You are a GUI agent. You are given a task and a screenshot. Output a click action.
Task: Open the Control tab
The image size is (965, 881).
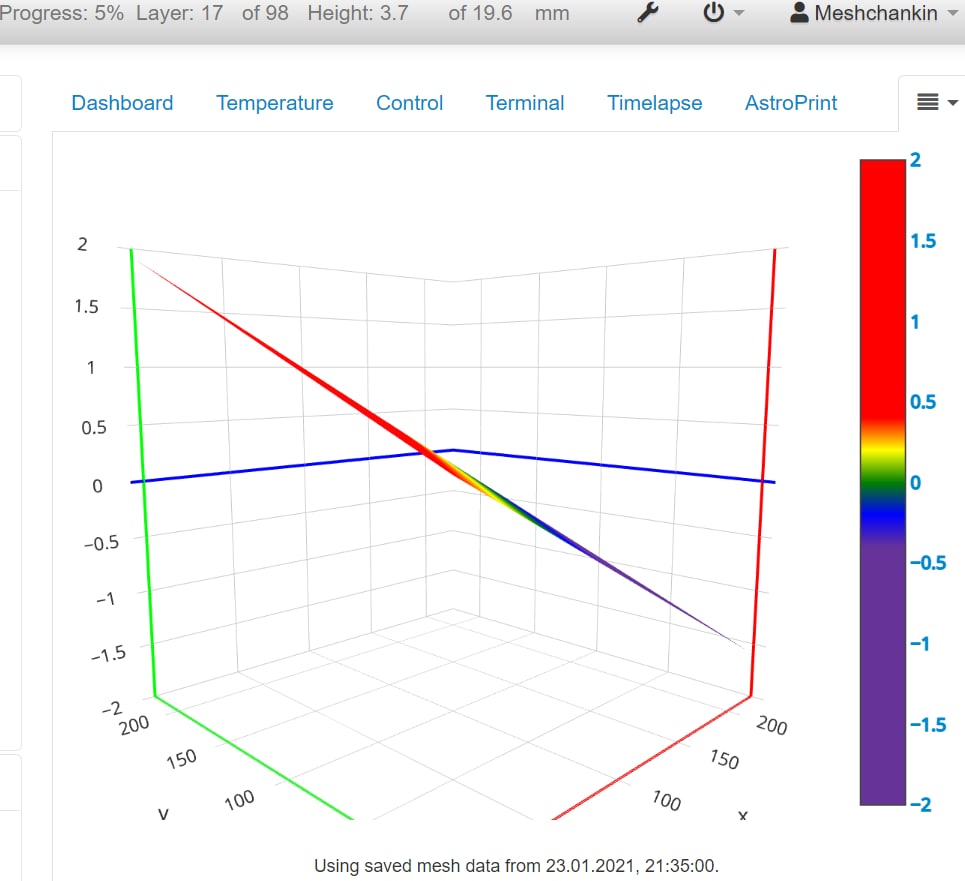409,103
